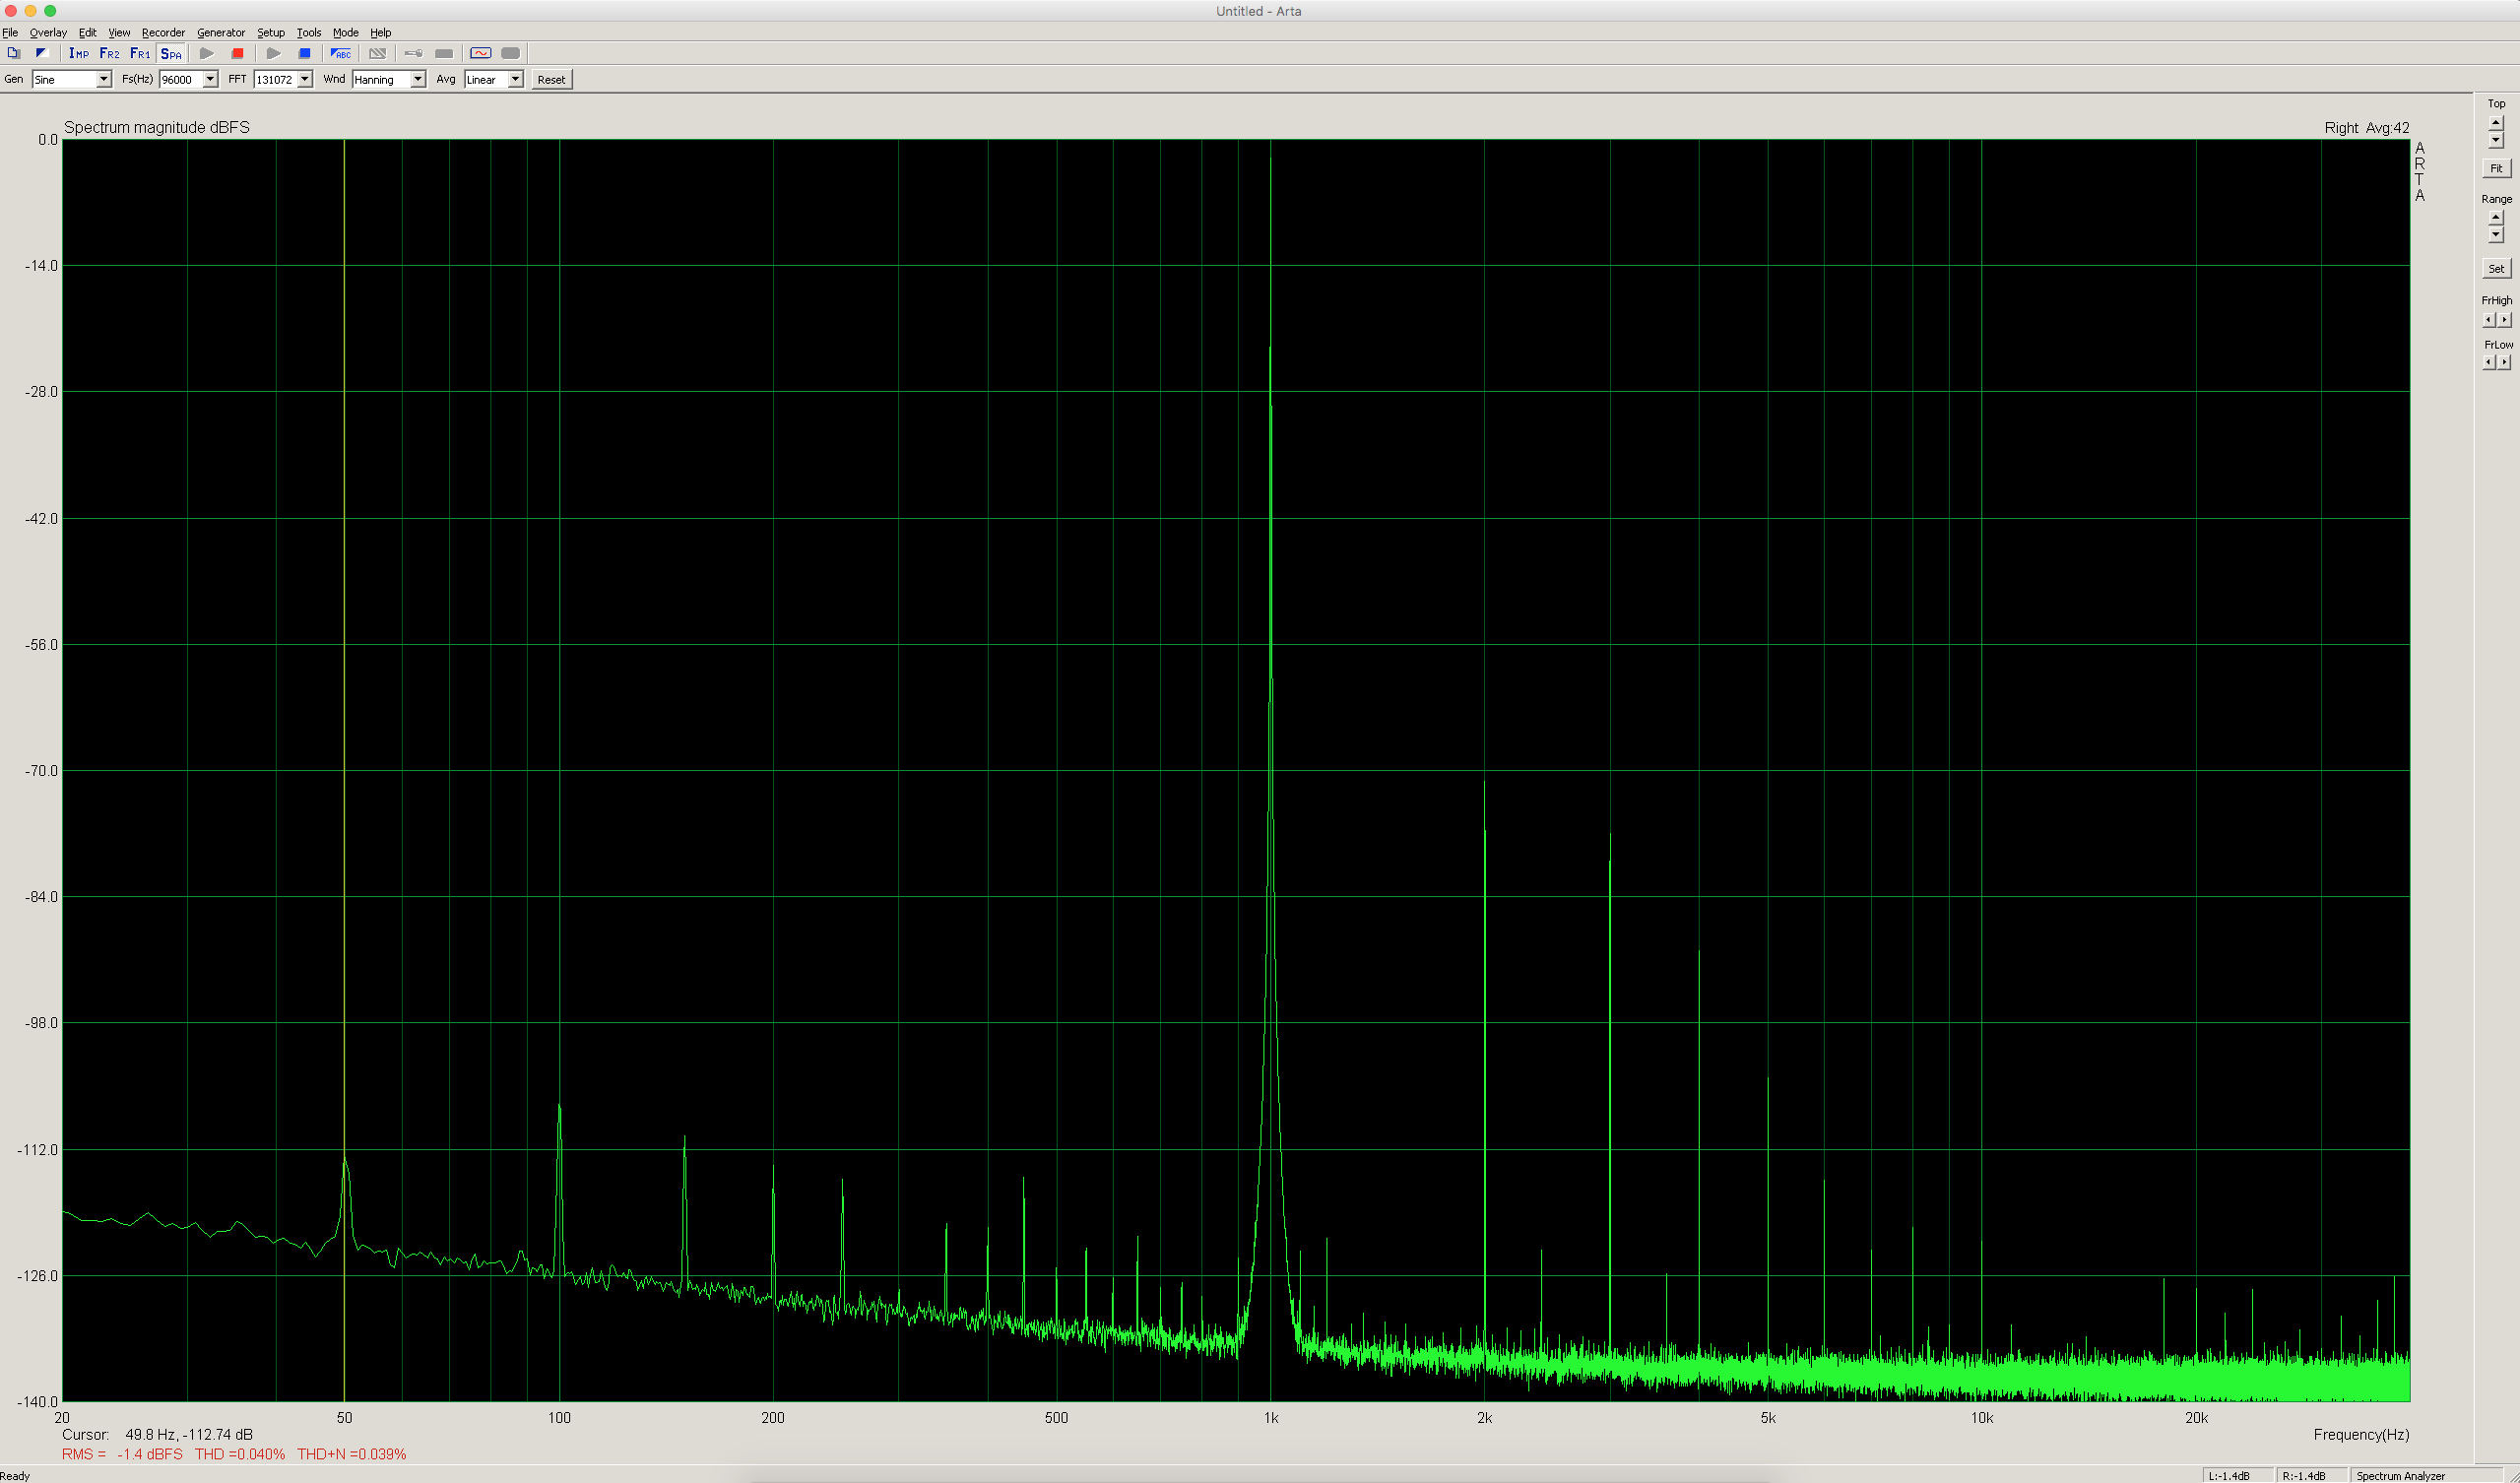2520x1483 pixels.
Task: Open the Generator menu
Action: pyautogui.click(x=221, y=33)
